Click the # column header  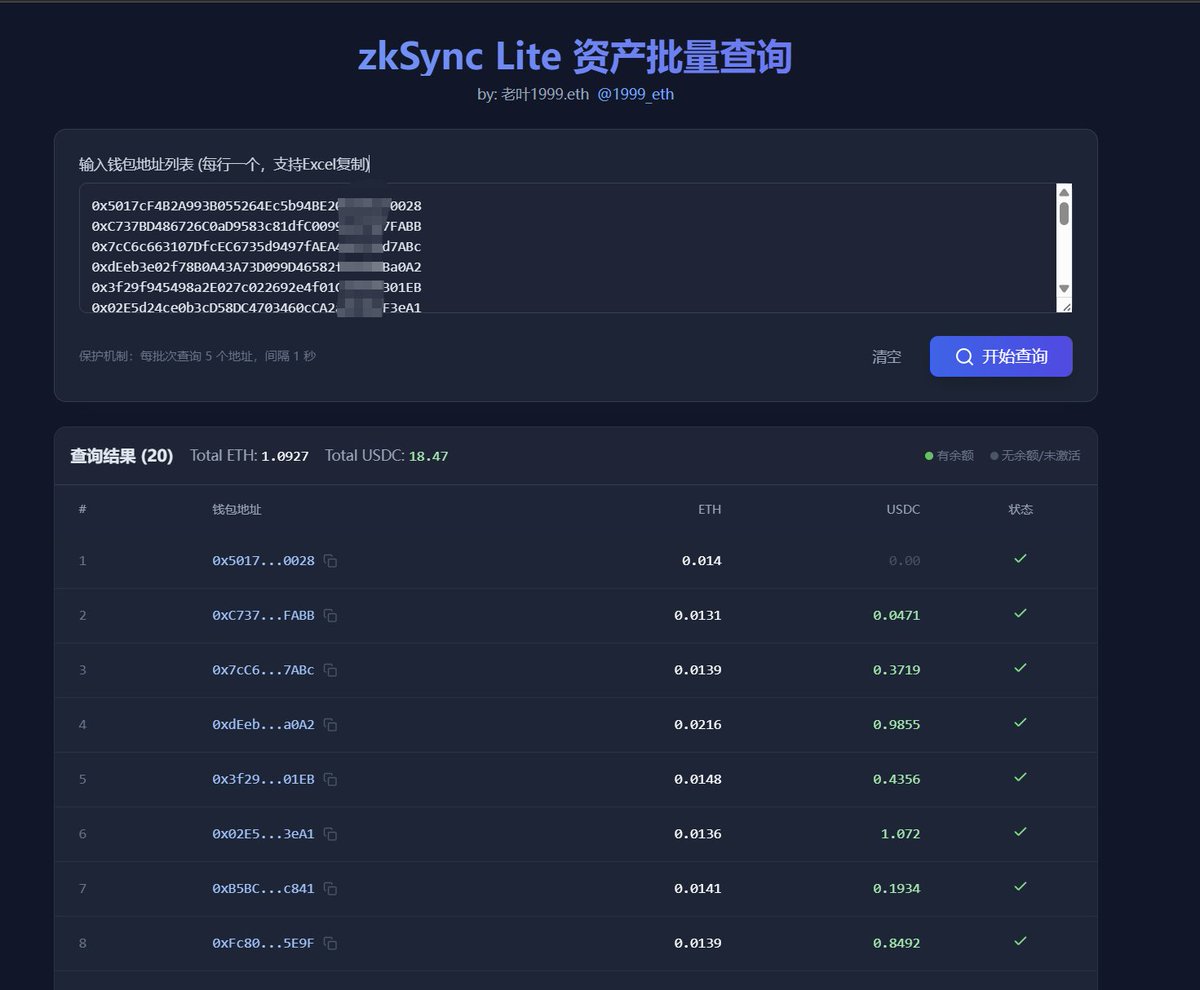tap(82, 510)
